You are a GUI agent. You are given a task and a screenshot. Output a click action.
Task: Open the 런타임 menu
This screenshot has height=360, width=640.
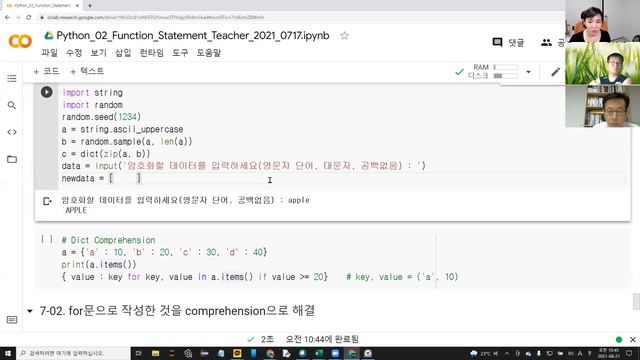(x=151, y=53)
